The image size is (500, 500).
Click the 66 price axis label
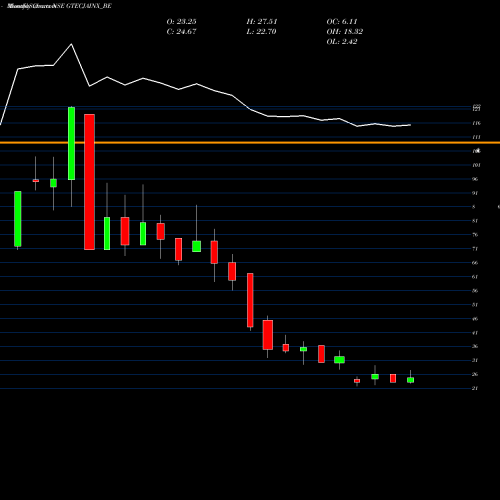pyautogui.click(x=475, y=263)
